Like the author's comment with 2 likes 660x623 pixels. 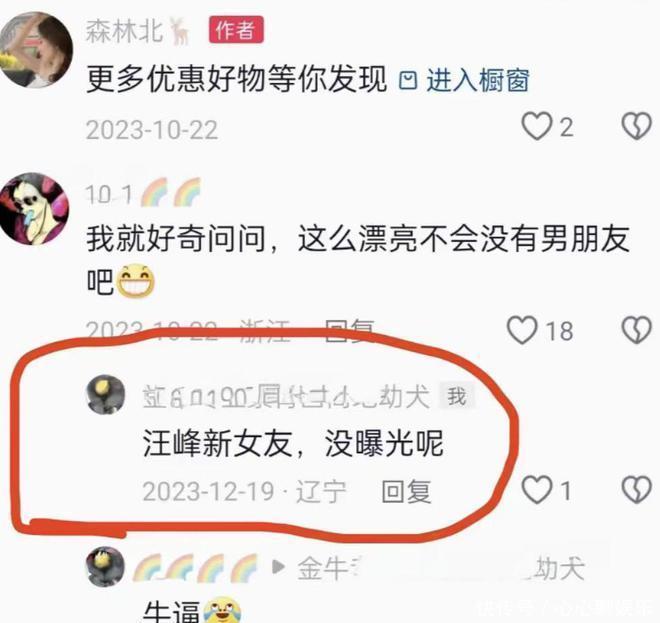(537, 125)
